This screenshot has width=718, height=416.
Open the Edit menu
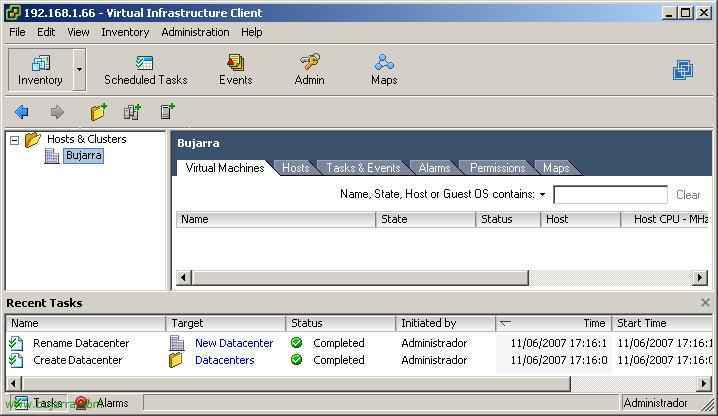pos(46,32)
